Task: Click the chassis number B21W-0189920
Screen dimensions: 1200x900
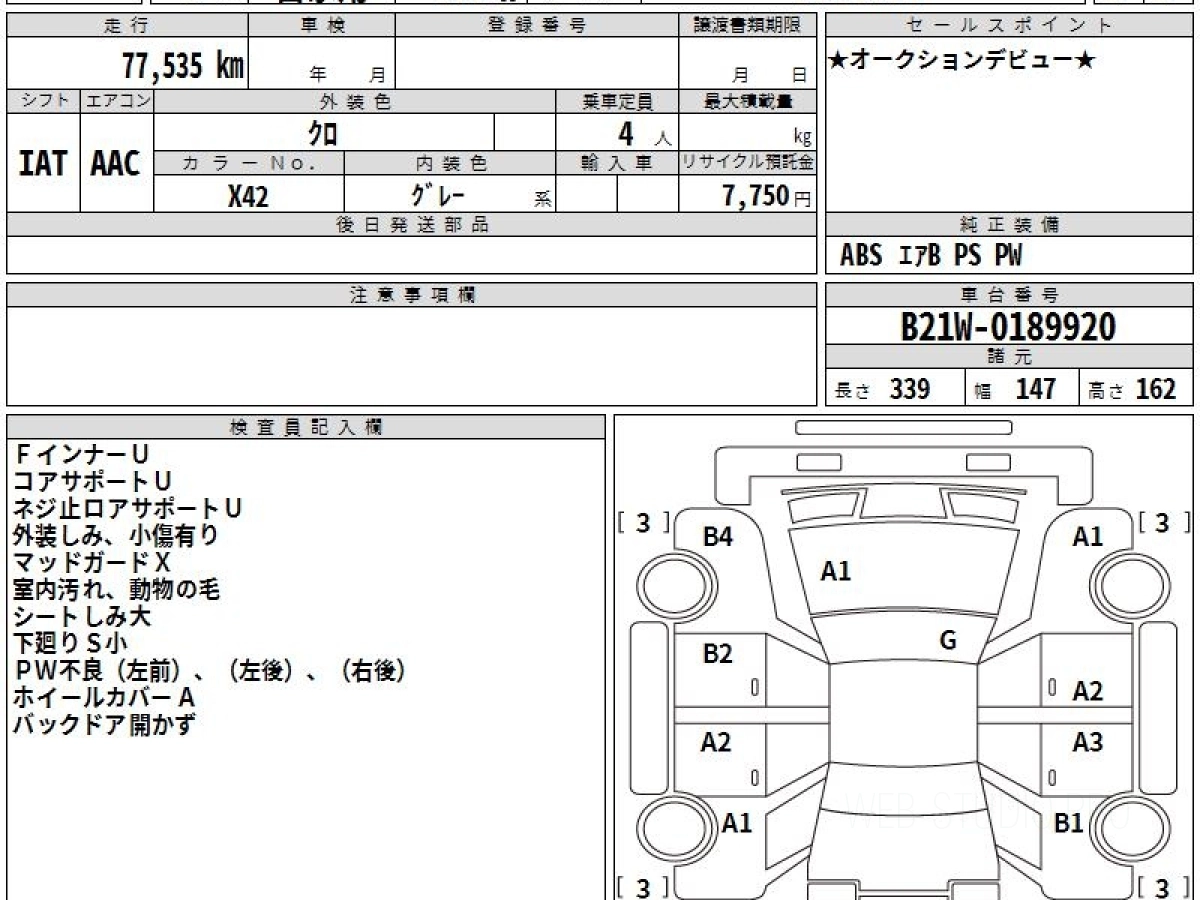Action: pos(1008,326)
